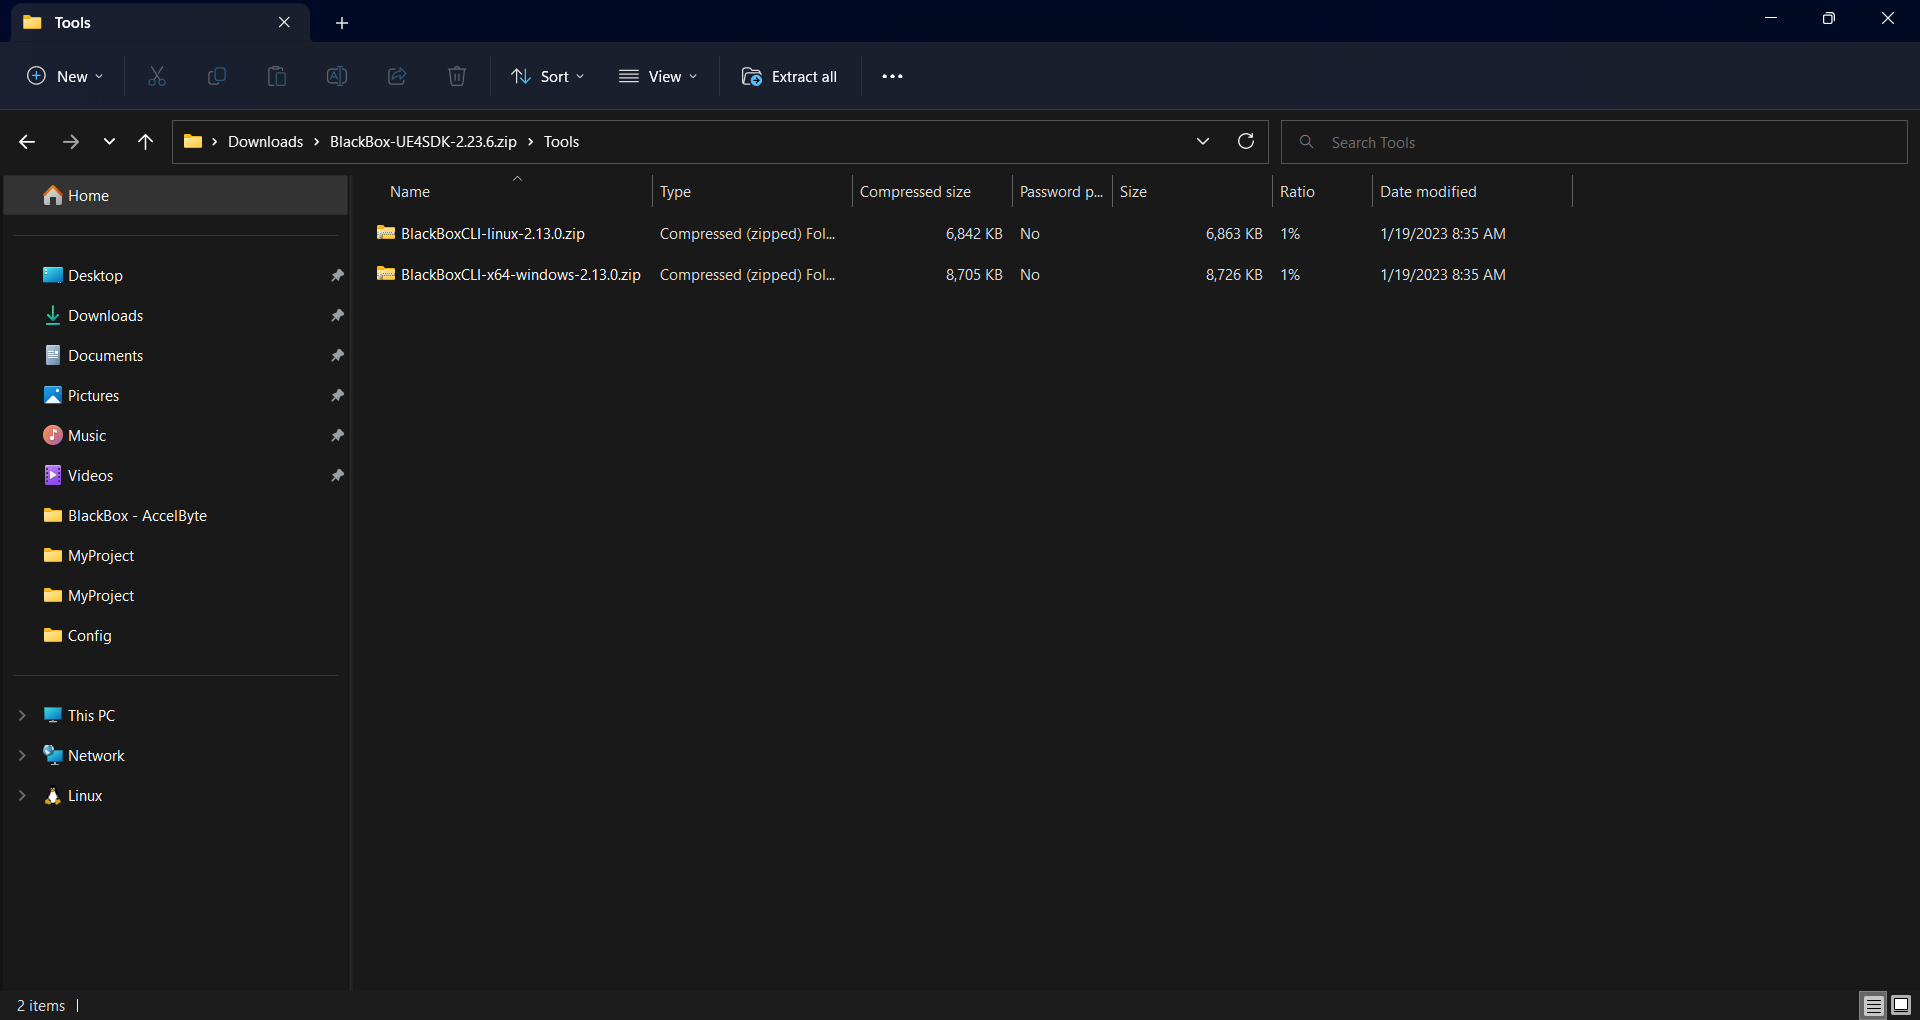Click the 8,705 KB compressed size cell
The height and width of the screenshot is (1020, 1920).
(974, 274)
